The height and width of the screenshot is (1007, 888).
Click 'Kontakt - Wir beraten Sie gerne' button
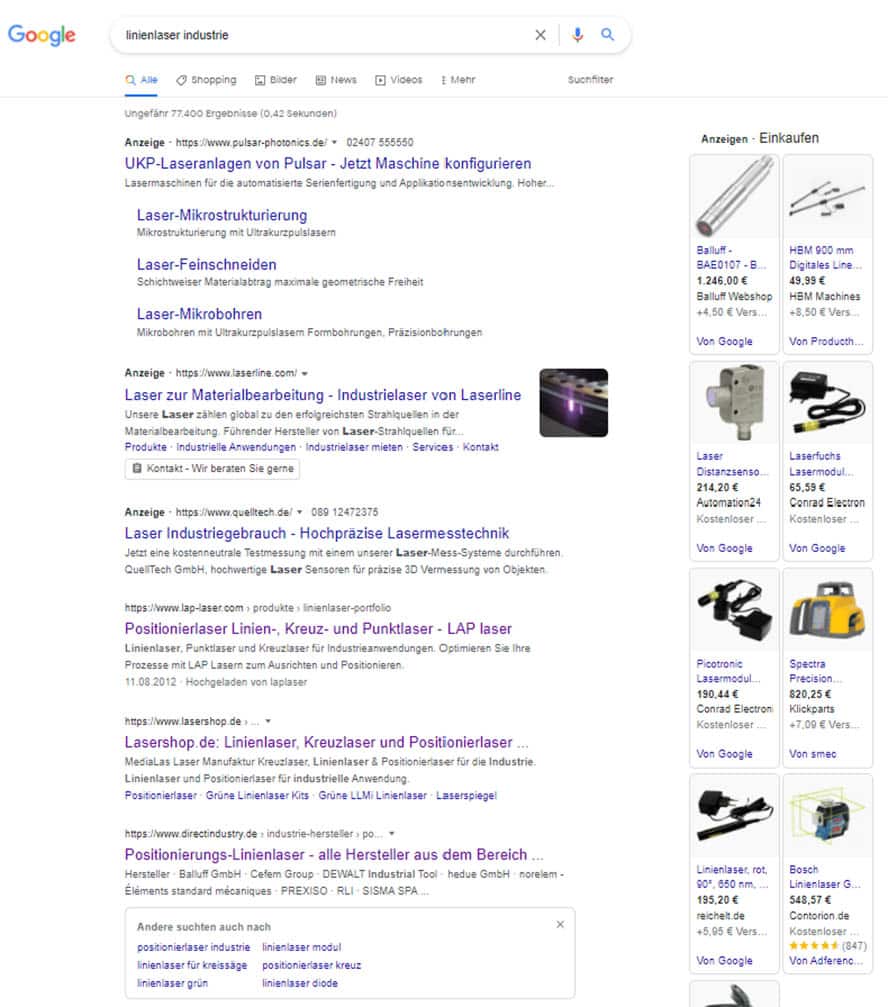[x=212, y=469]
